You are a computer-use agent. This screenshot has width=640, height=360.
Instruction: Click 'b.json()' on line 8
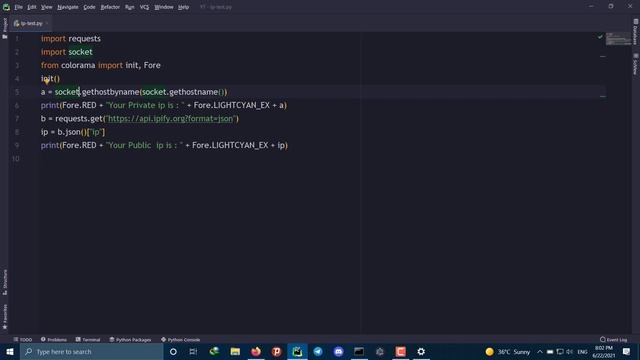click(72, 132)
